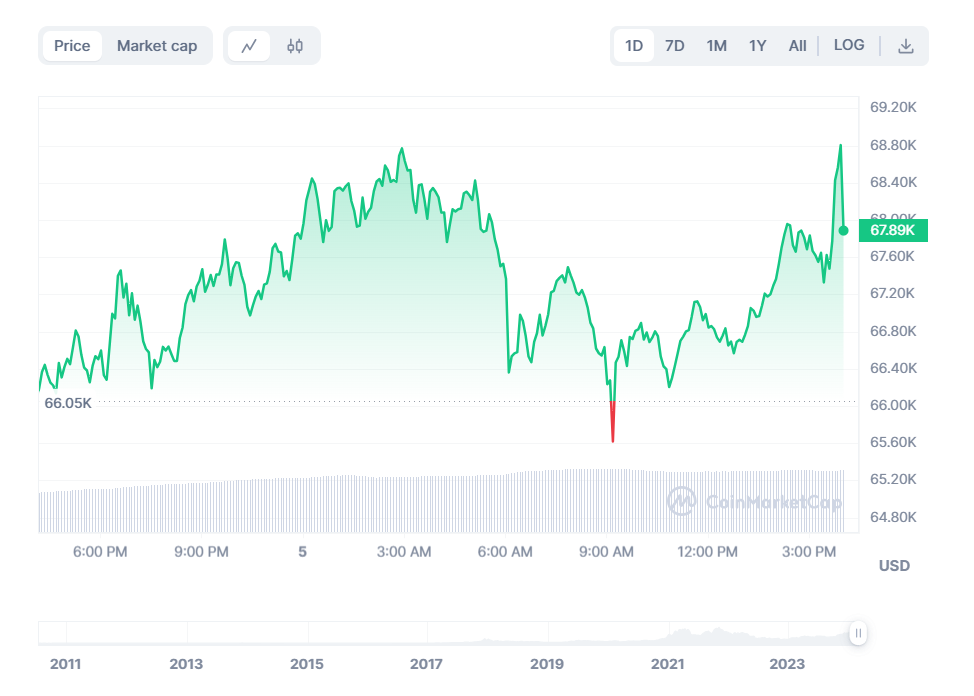Download chart data icon
974x696 pixels.
(x=905, y=46)
